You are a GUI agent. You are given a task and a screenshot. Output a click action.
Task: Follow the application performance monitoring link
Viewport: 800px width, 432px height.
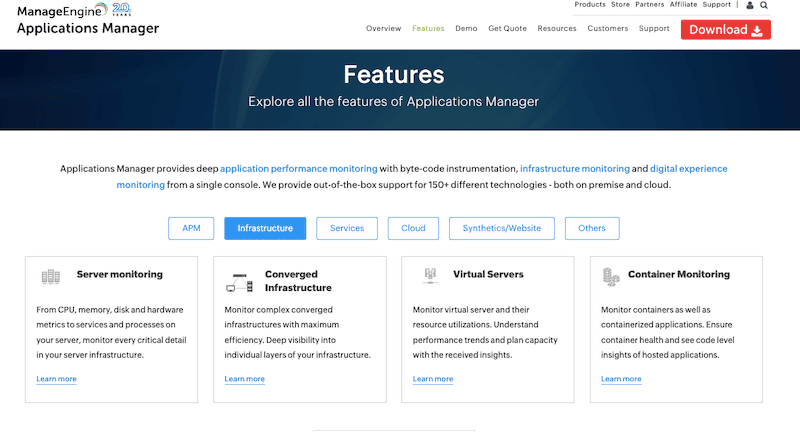click(298, 169)
